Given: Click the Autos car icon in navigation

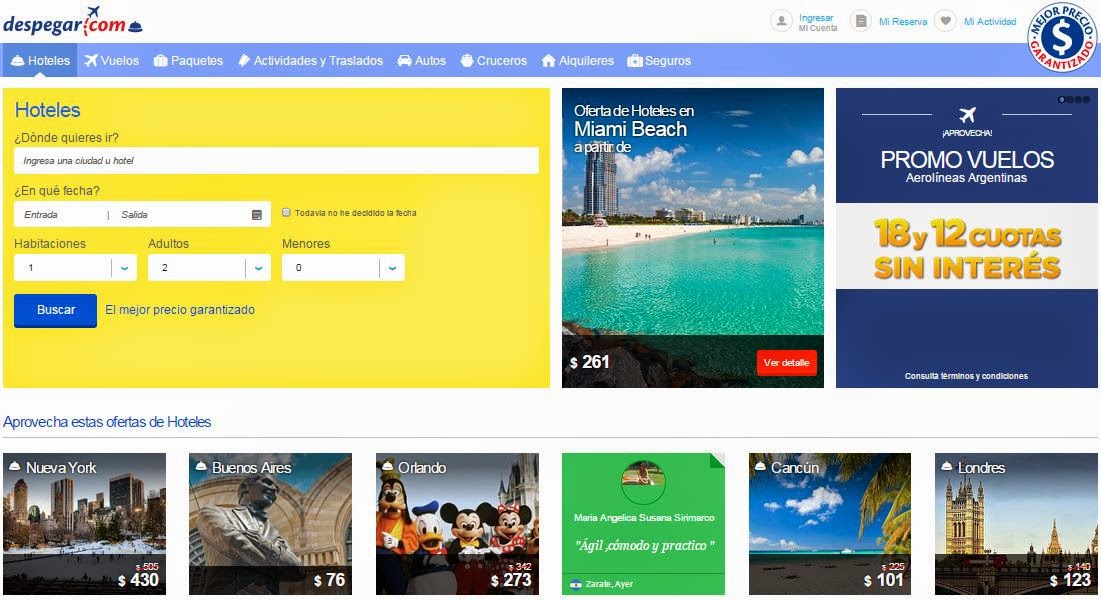Looking at the screenshot, I should (404, 60).
